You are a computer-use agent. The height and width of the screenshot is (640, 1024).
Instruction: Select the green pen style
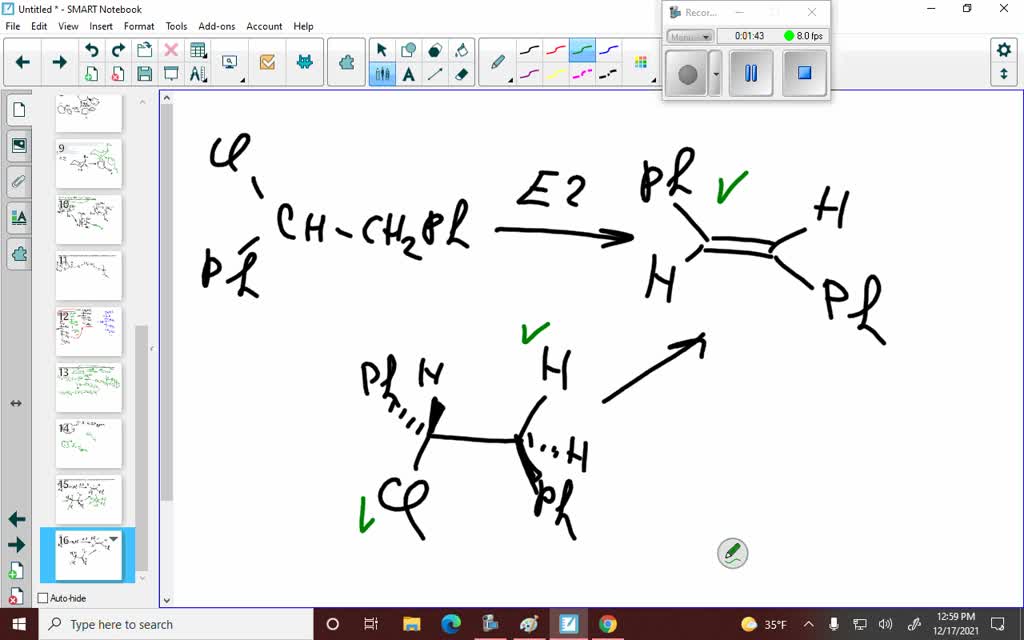pyautogui.click(x=583, y=48)
